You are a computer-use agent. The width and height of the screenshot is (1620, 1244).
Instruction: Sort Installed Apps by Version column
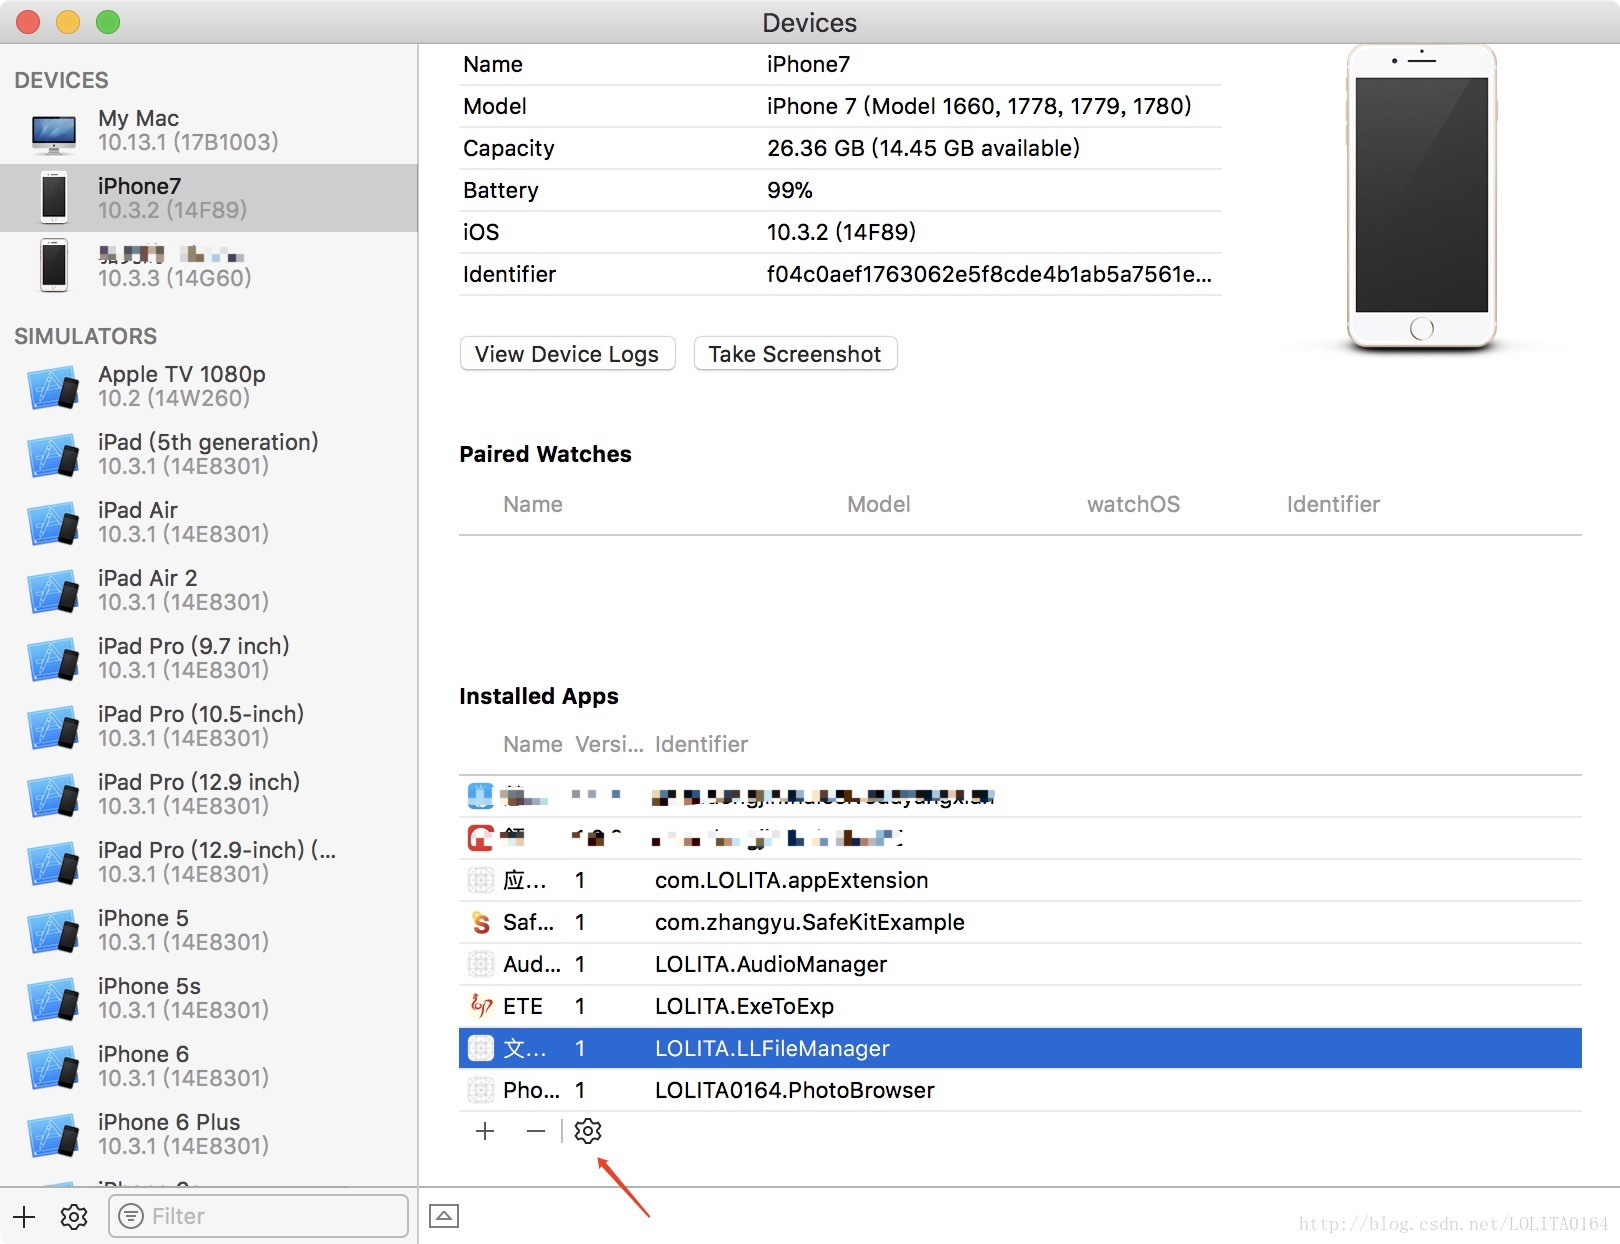609,744
